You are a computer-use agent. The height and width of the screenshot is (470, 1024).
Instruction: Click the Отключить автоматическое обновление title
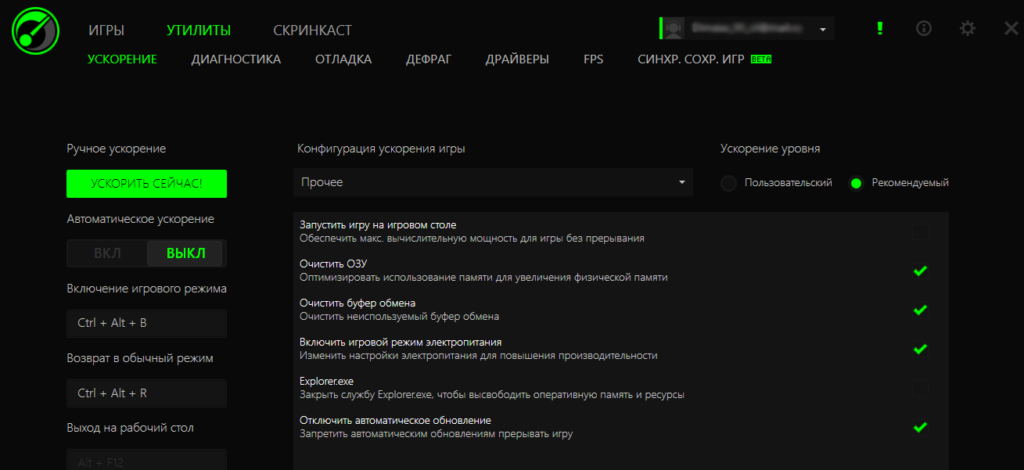point(395,420)
